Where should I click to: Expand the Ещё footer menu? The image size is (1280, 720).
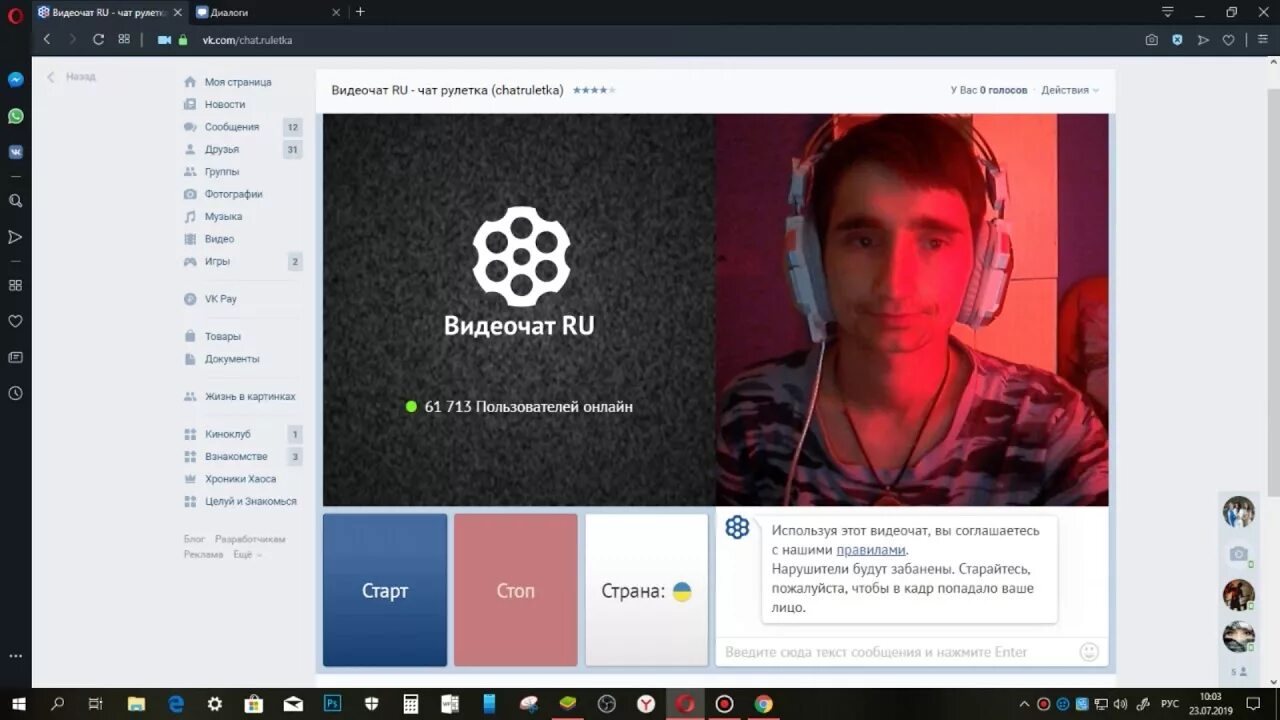point(247,554)
